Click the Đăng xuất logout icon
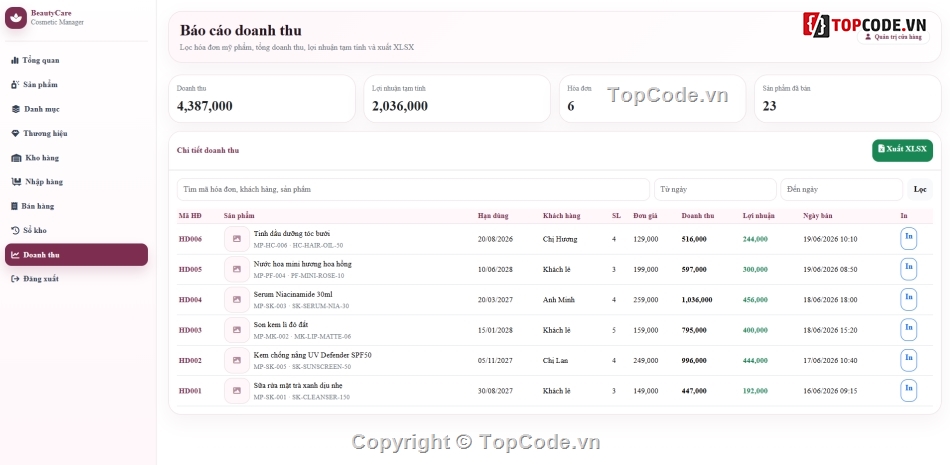 point(16,279)
